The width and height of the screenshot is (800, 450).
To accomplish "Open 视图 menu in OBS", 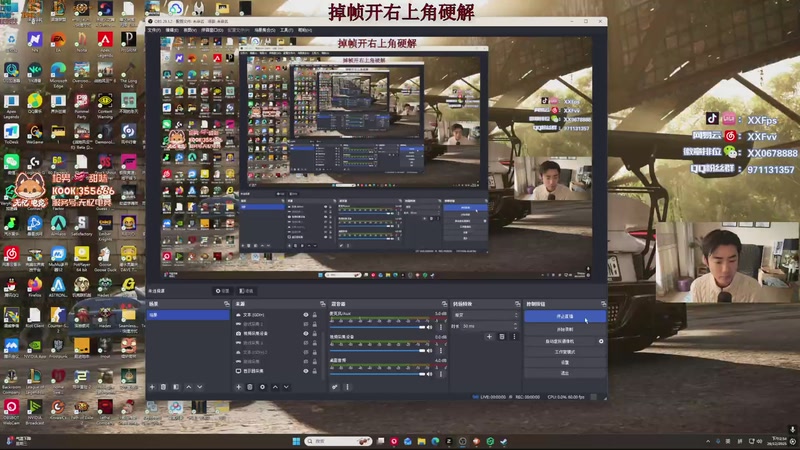I will point(190,30).
